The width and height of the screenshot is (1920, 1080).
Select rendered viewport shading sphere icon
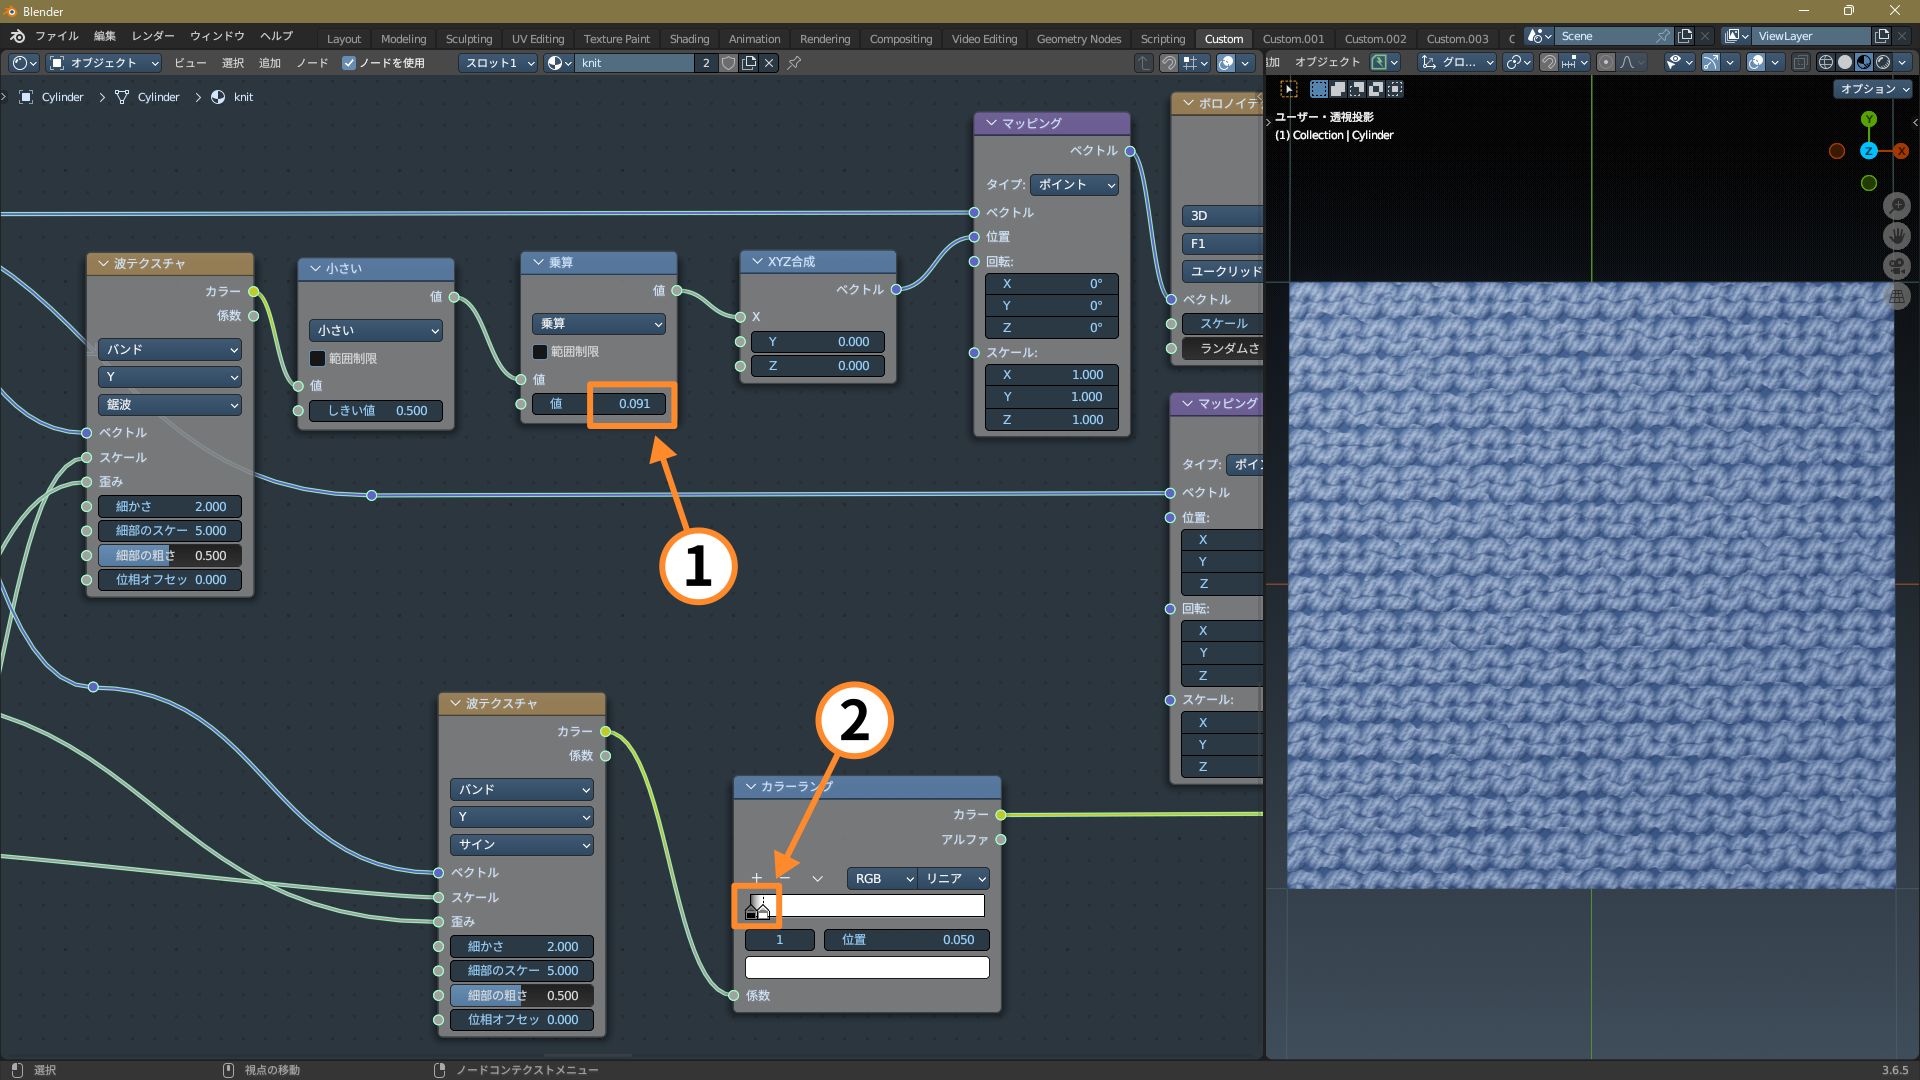point(1883,62)
